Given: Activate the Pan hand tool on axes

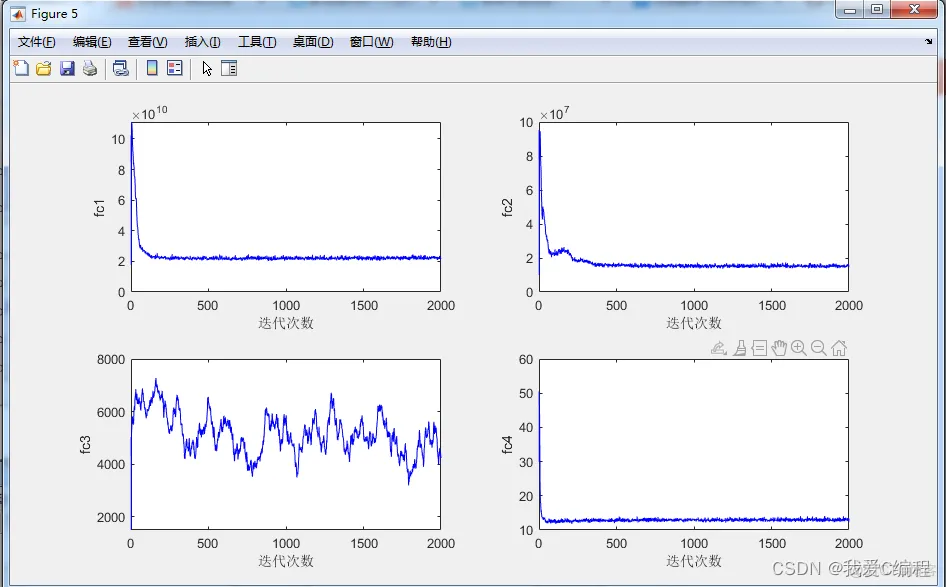Looking at the screenshot, I should pos(779,348).
